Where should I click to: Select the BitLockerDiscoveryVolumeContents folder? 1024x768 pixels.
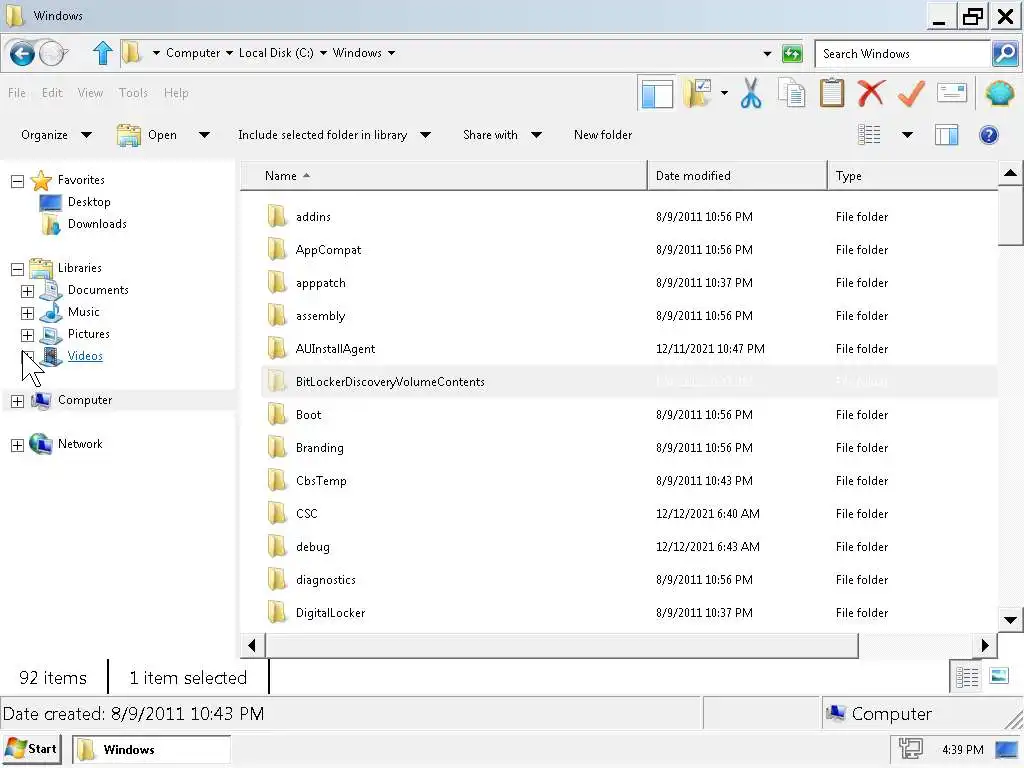pos(629,382)
